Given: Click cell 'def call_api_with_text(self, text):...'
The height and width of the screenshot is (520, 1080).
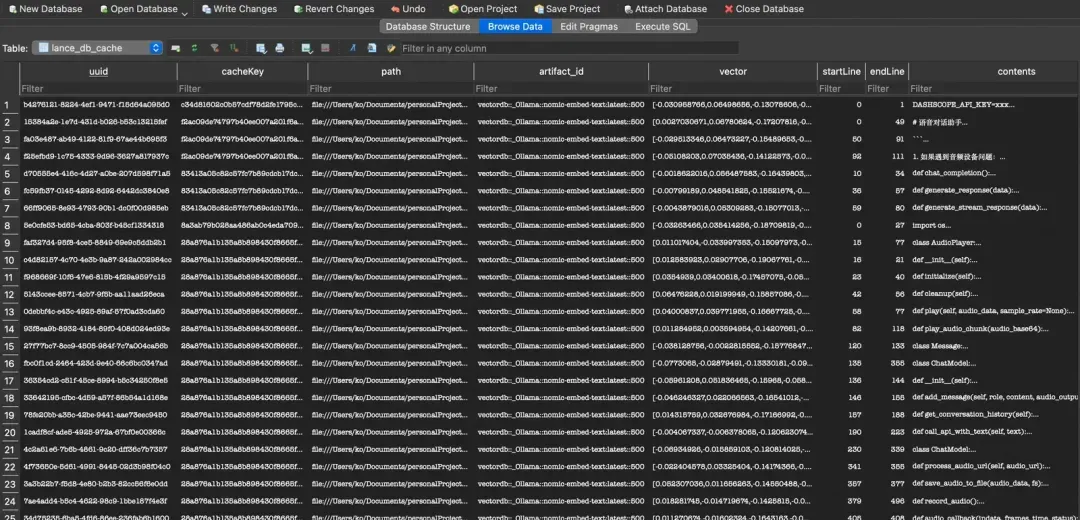Looking at the screenshot, I should (x=995, y=433).
